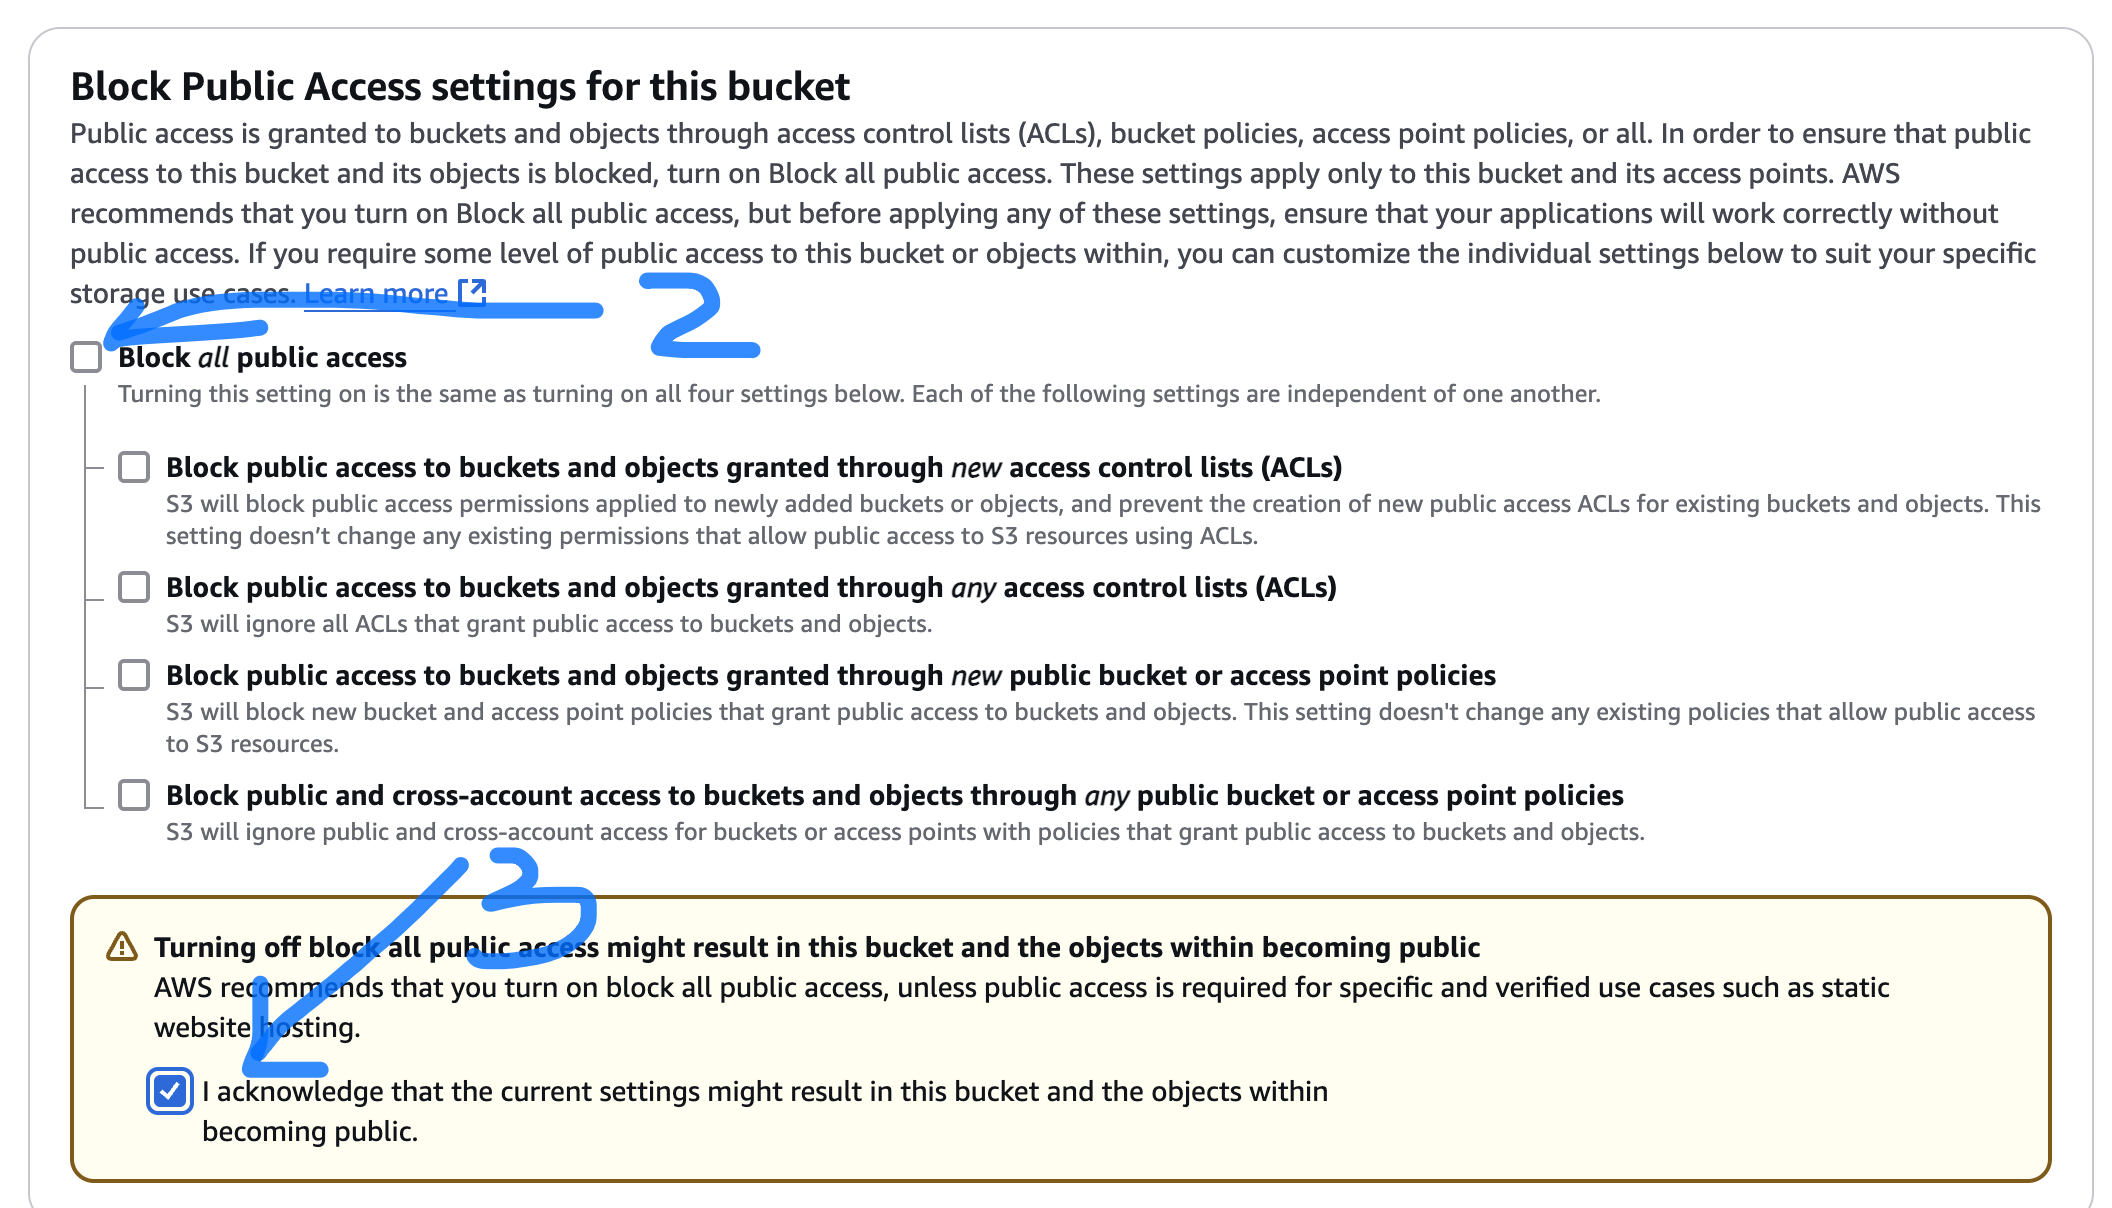This screenshot has width=2112, height=1208.
Task: Check box for new public bucket policies
Action: 134,675
